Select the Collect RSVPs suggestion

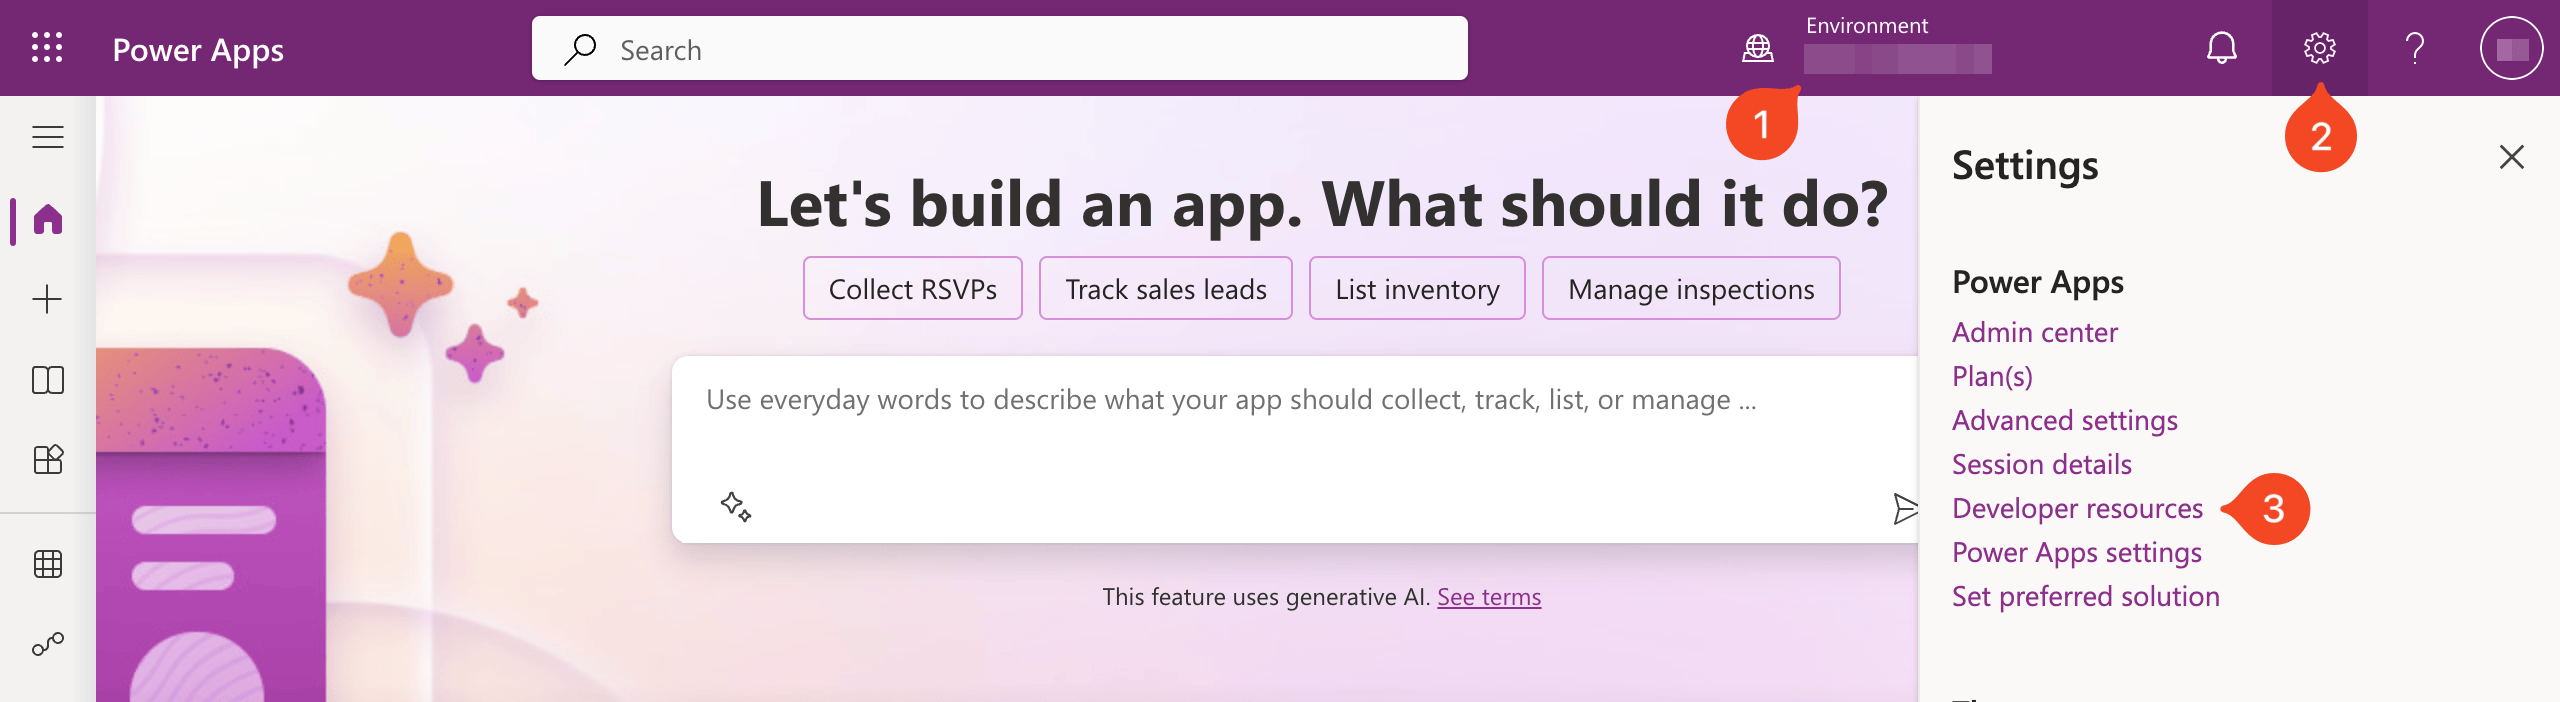click(913, 289)
